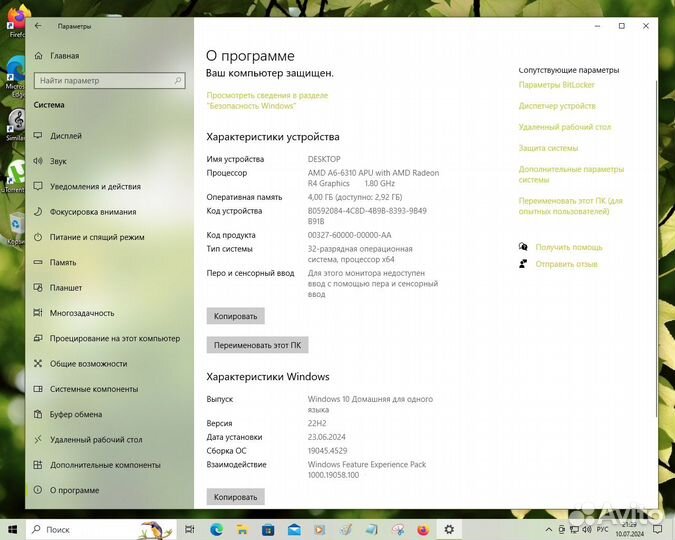
Task: Click the Settings window vertical scrollbar
Action: 656,248
